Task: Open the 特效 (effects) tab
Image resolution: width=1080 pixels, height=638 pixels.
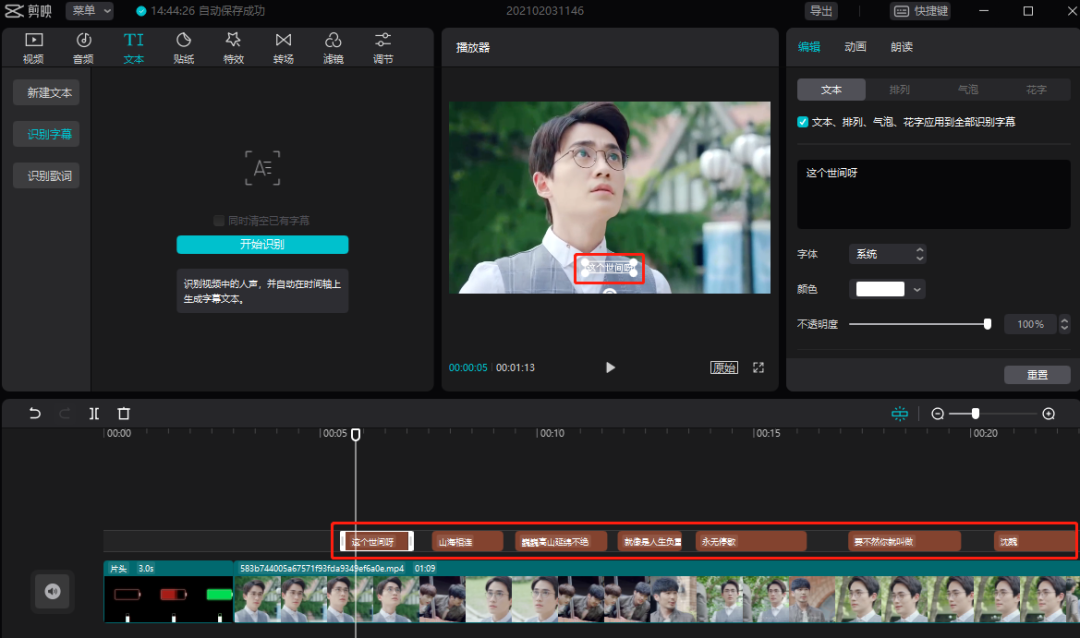Action: click(233, 48)
